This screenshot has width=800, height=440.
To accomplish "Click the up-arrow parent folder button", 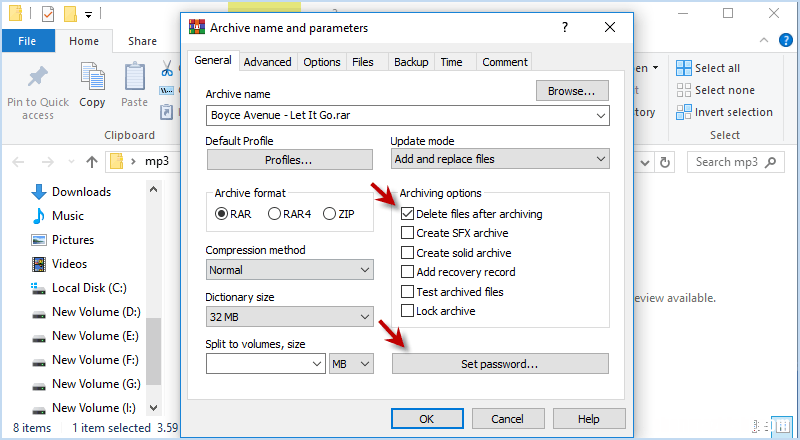I will pos(92,162).
